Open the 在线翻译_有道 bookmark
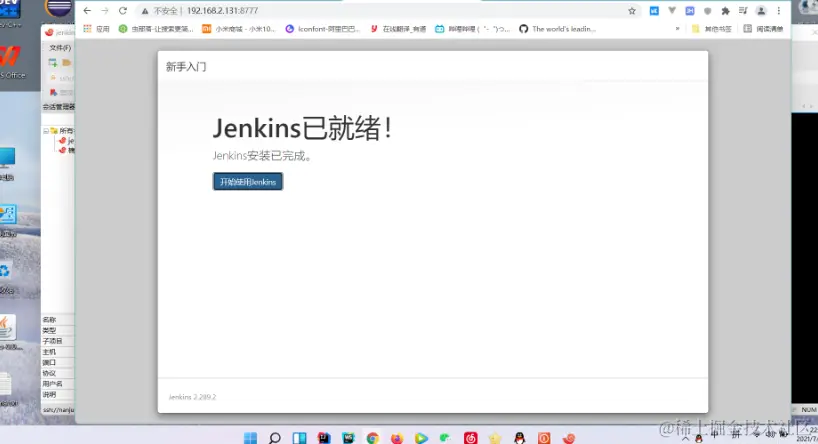This screenshot has height=444, width=818. point(399,29)
